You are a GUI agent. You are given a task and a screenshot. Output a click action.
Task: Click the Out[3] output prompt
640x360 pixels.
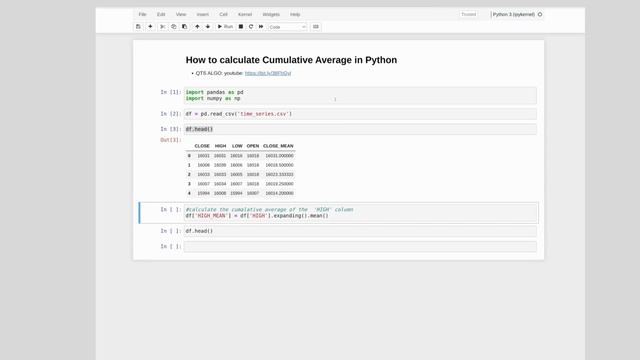(171, 140)
